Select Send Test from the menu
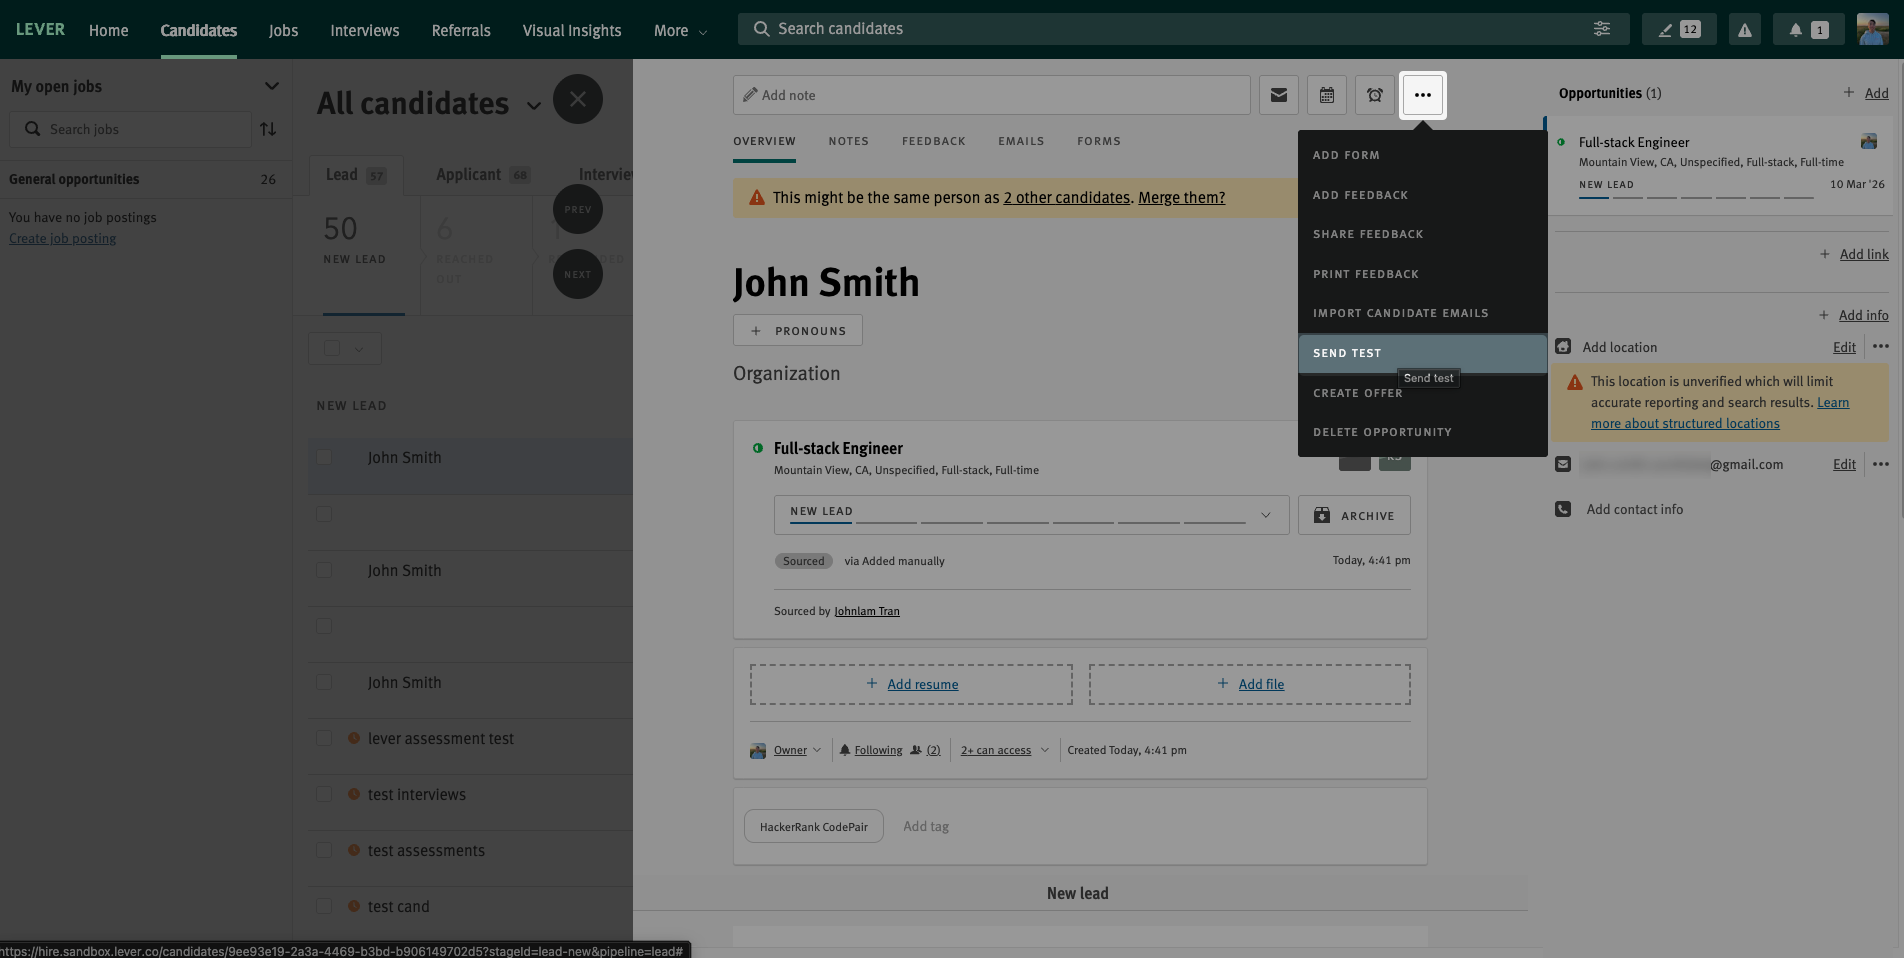 pyautogui.click(x=1421, y=353)
